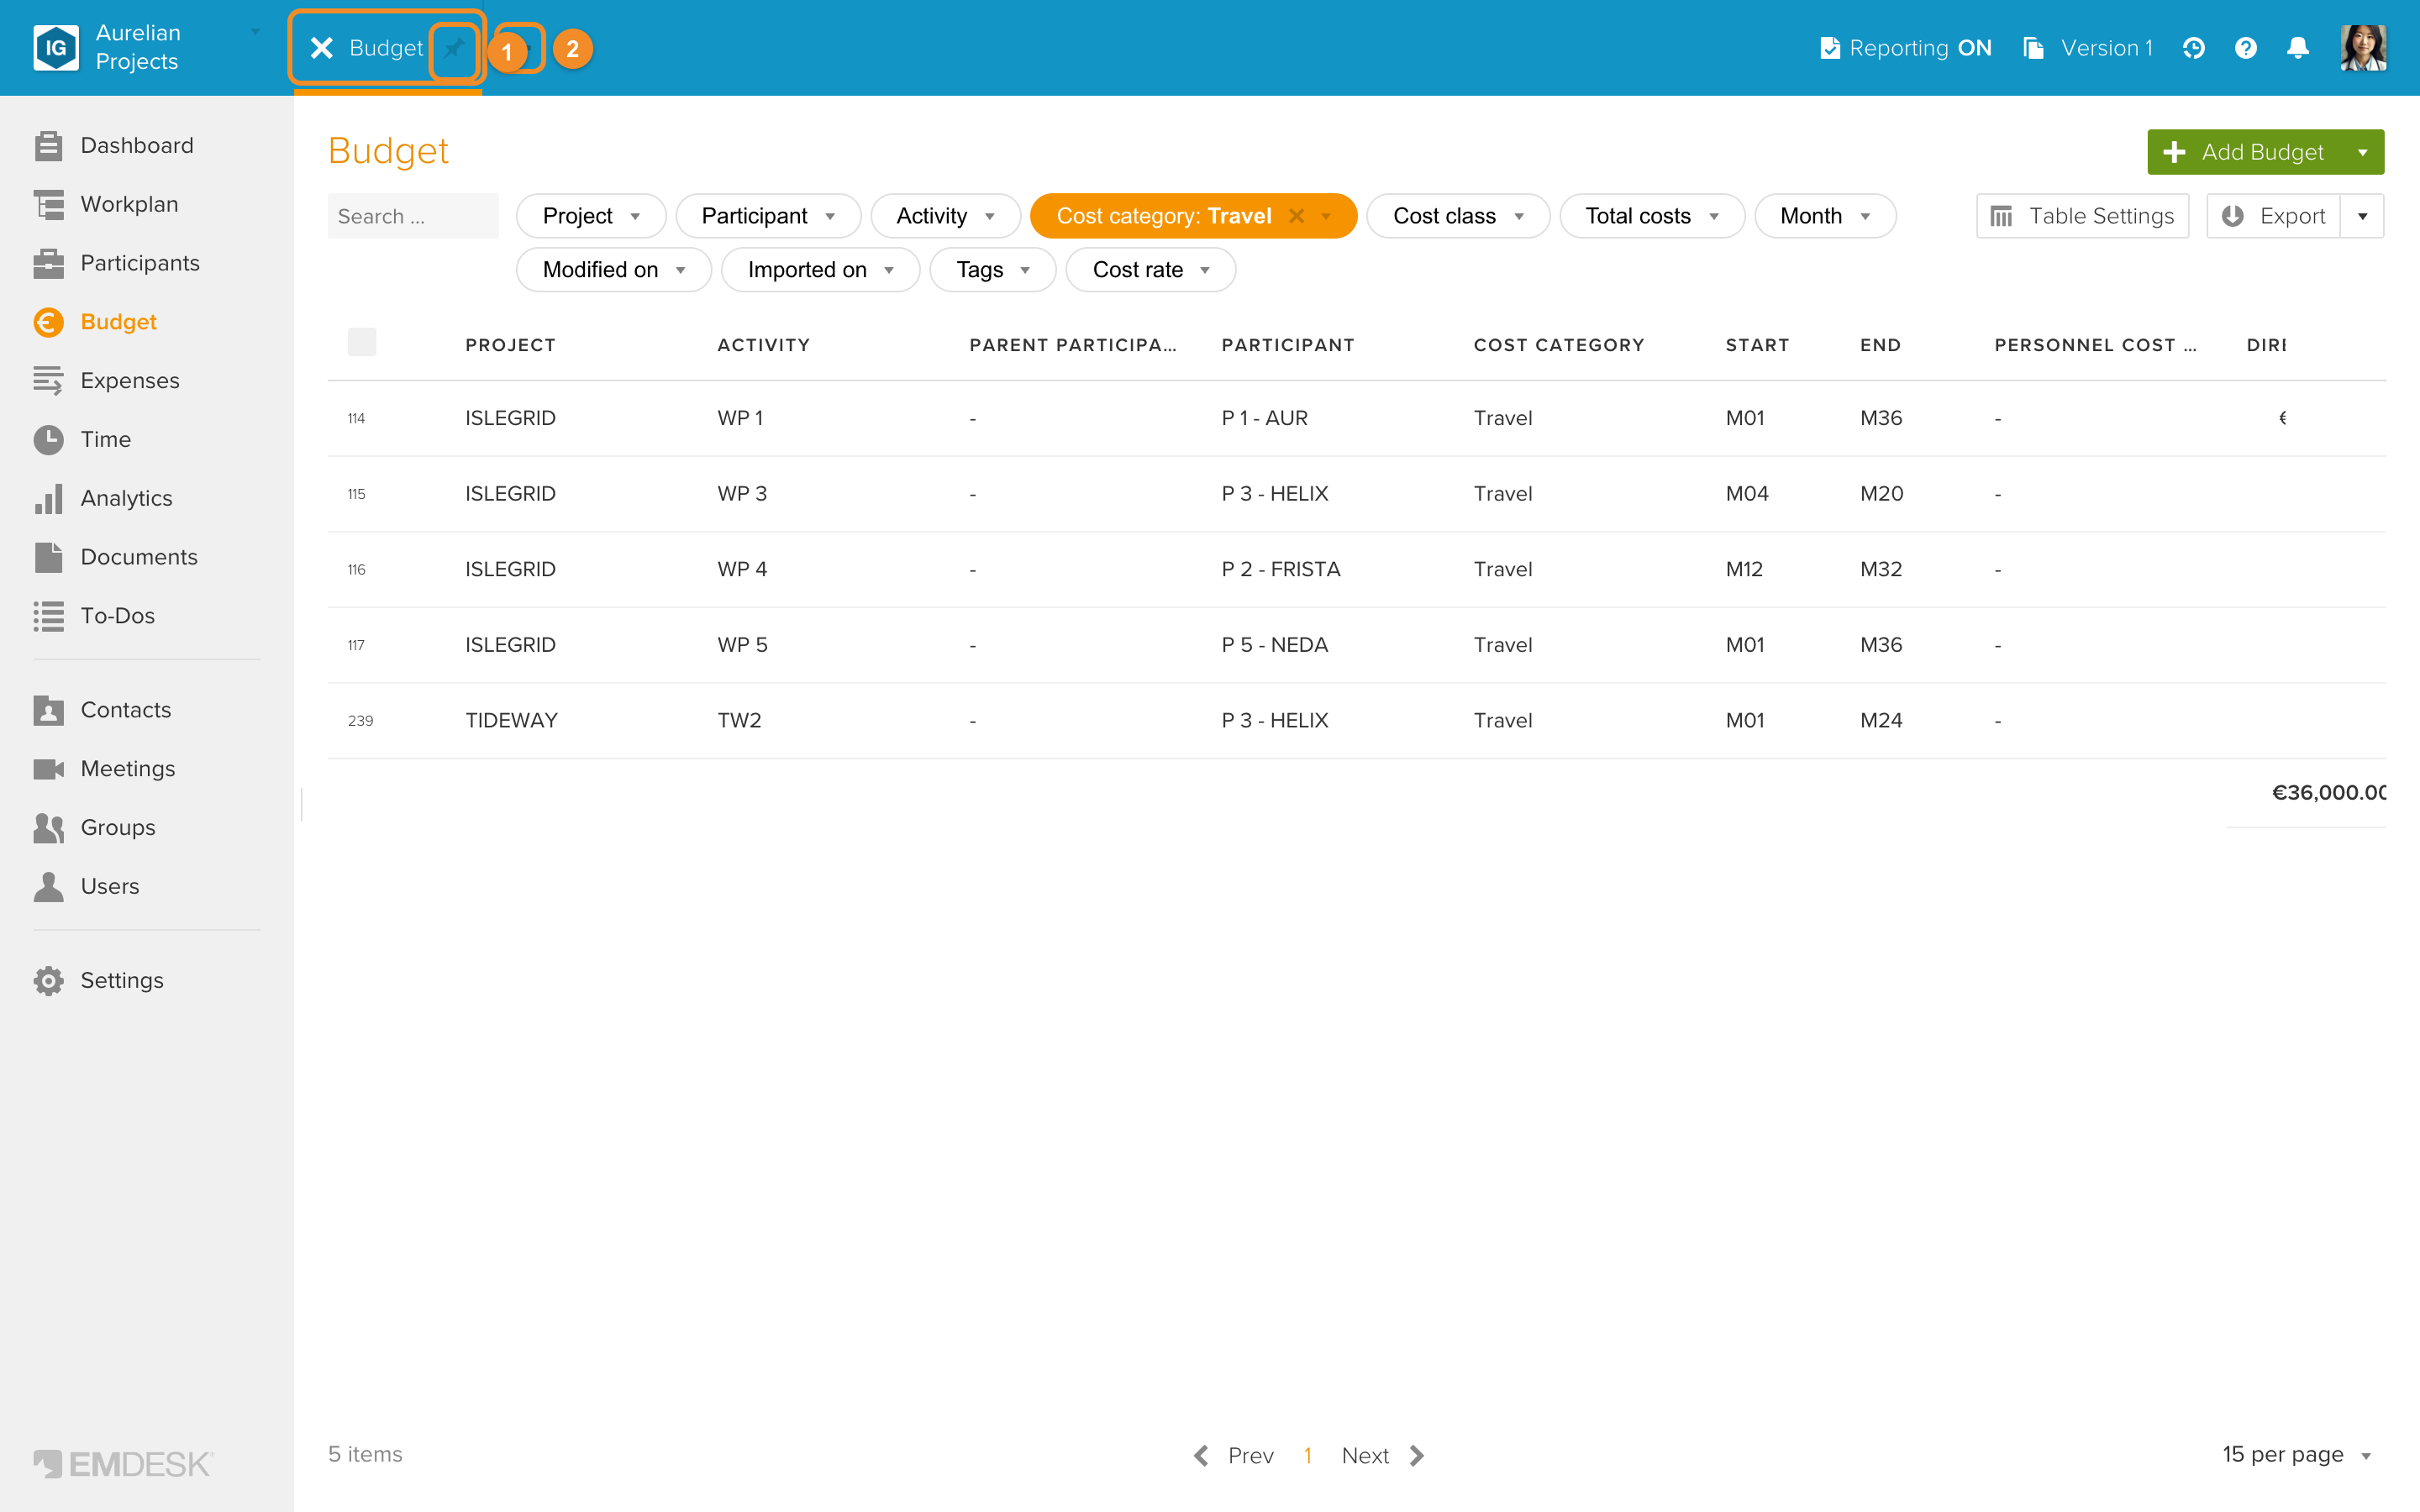Screen dimensions: 2420x1512
Task: Go to Prev page
Action: [x=1233, y=1456]
